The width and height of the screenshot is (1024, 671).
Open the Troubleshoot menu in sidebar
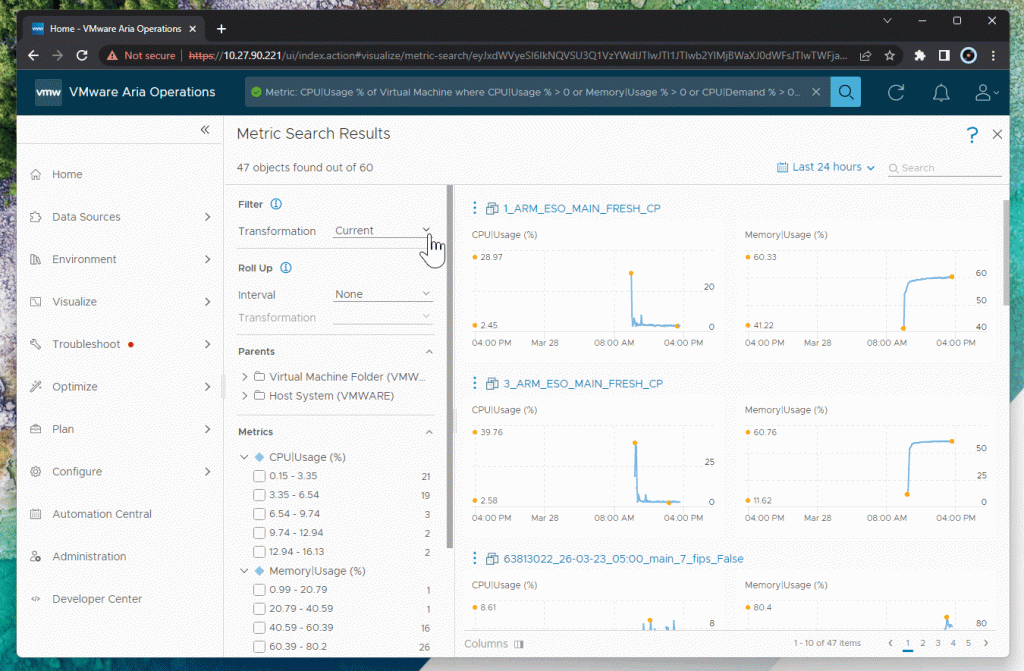(120, 344)
